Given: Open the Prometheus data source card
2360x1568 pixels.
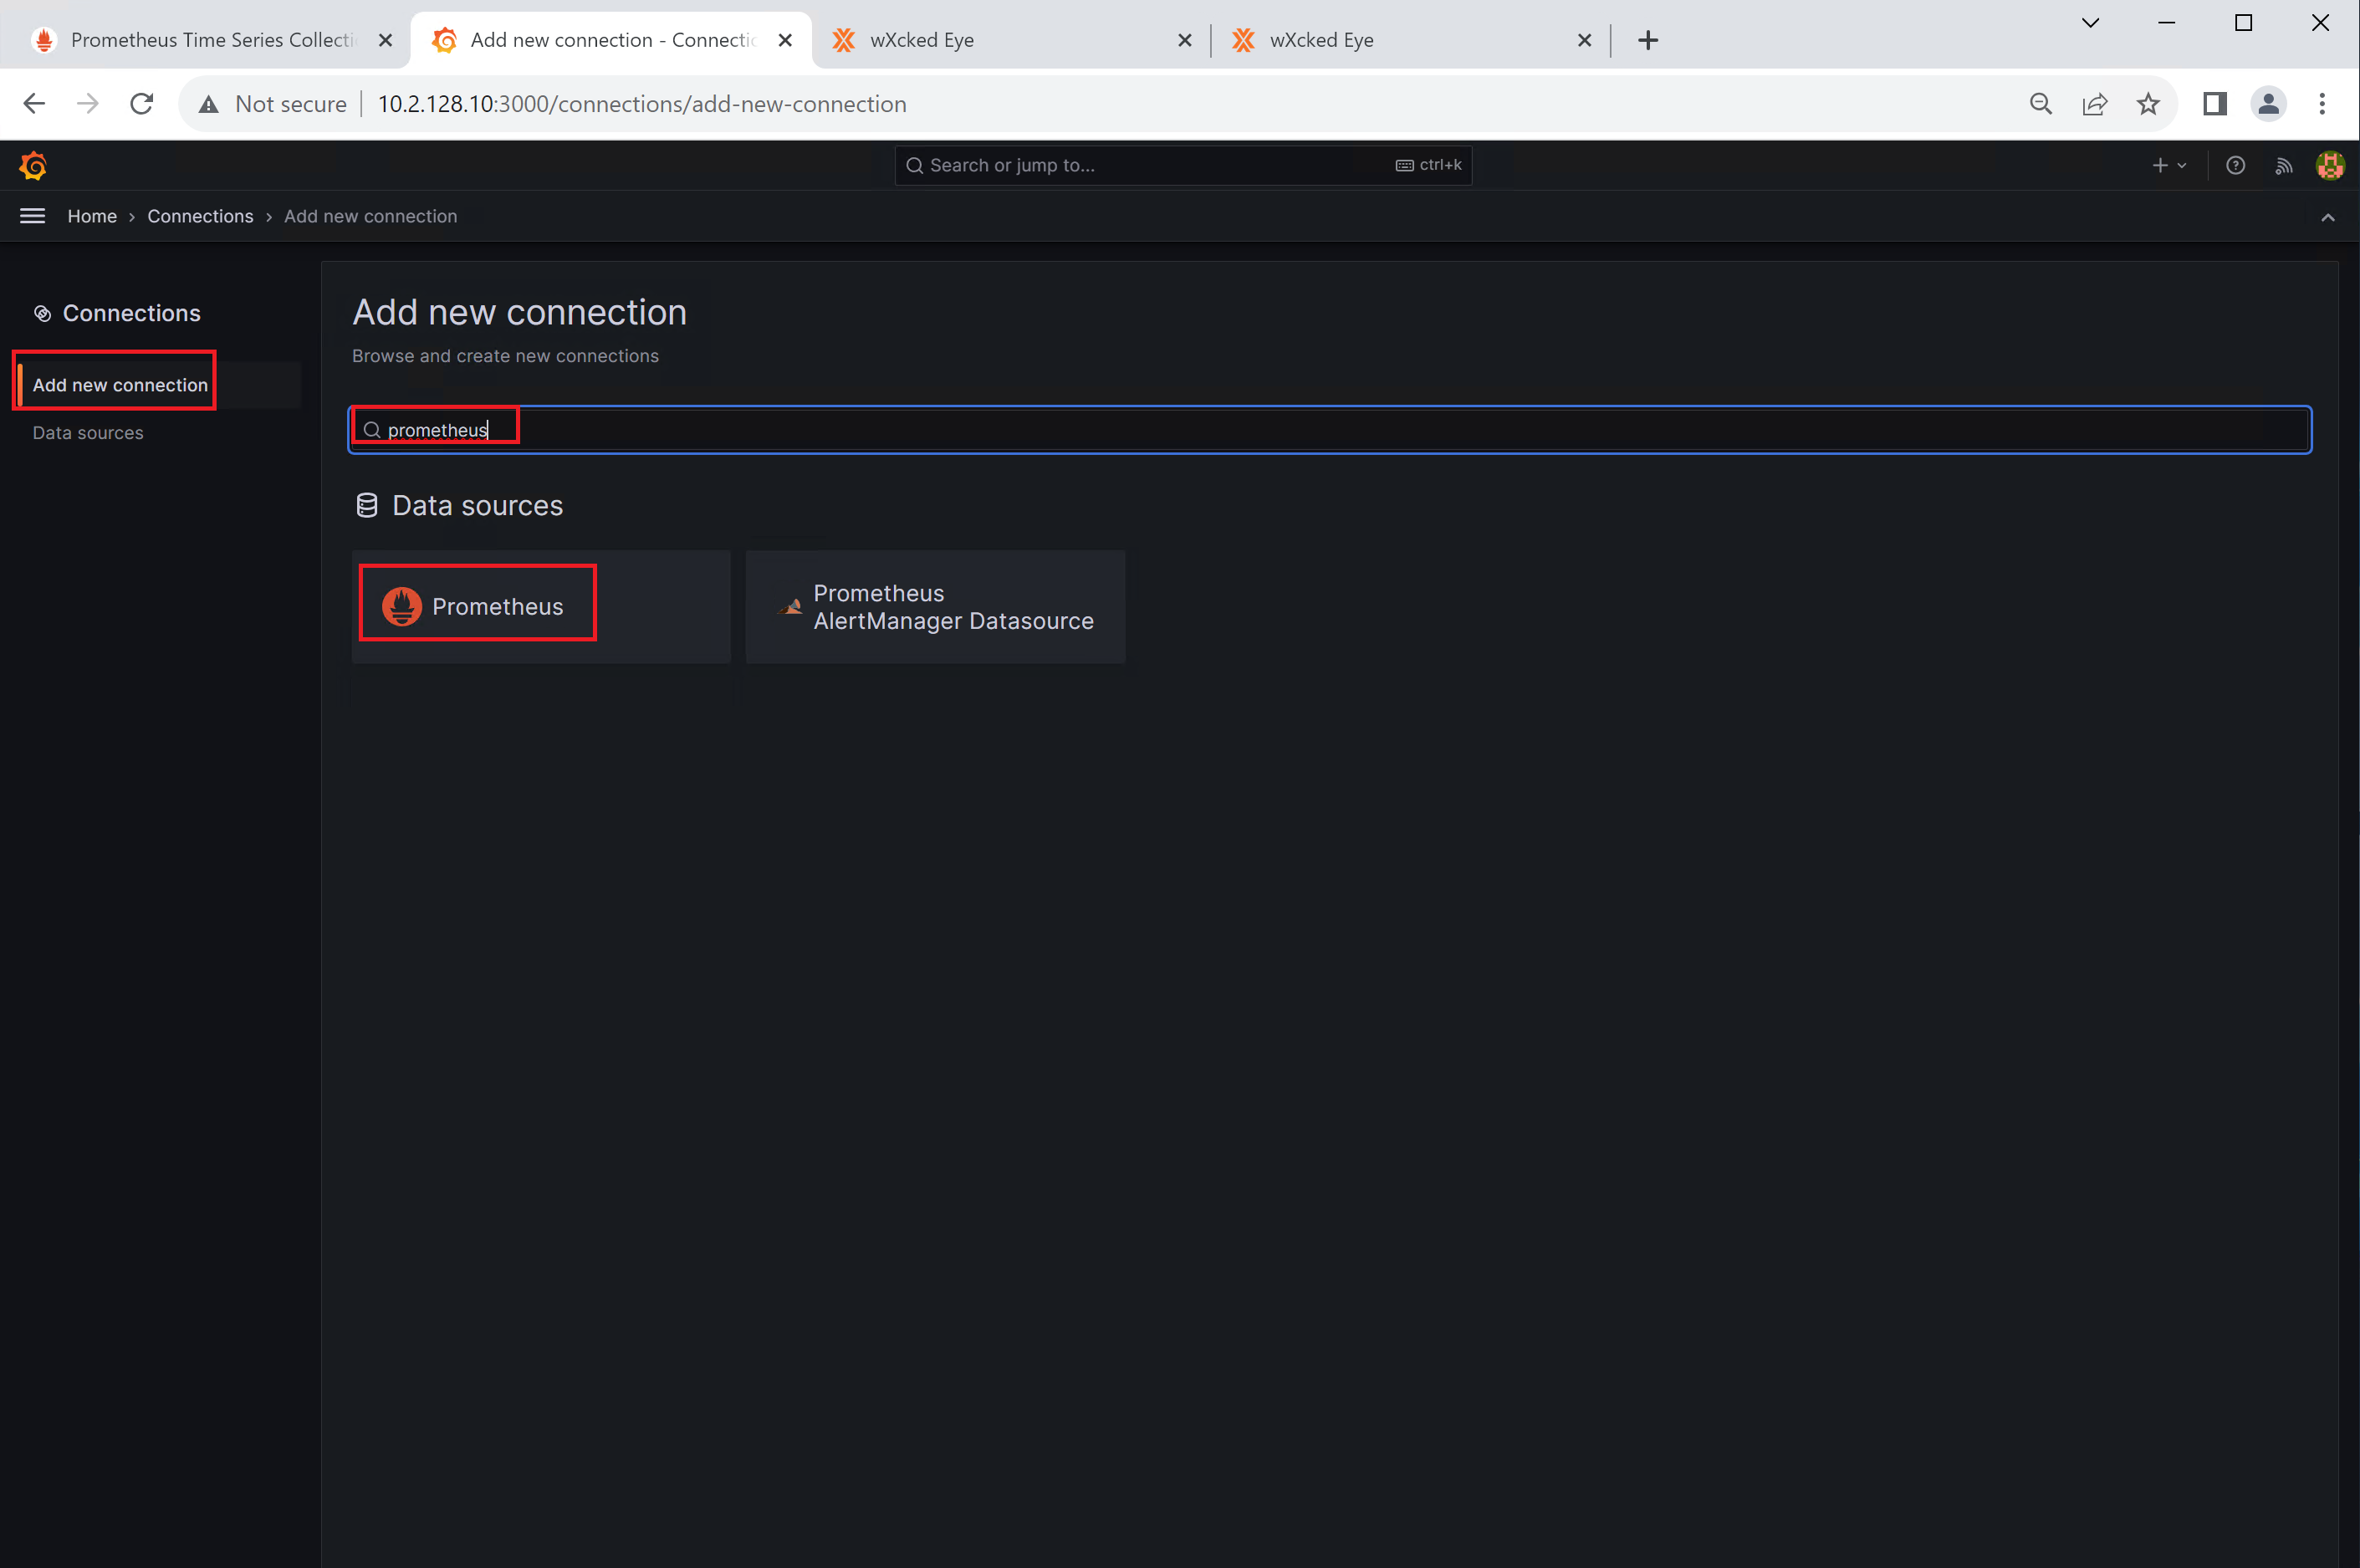Looking at the screenshot, I should tap(541, 606).
